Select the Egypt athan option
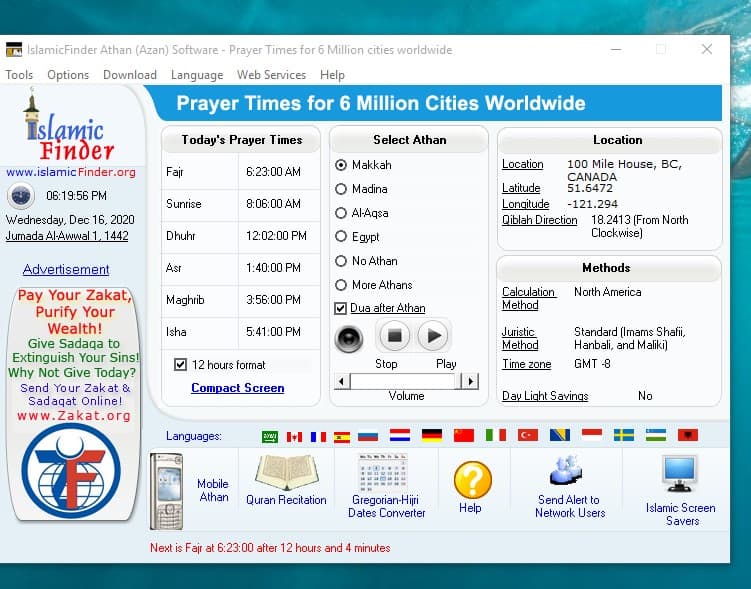This screenshot has height=589, width=751. [341, 237]
